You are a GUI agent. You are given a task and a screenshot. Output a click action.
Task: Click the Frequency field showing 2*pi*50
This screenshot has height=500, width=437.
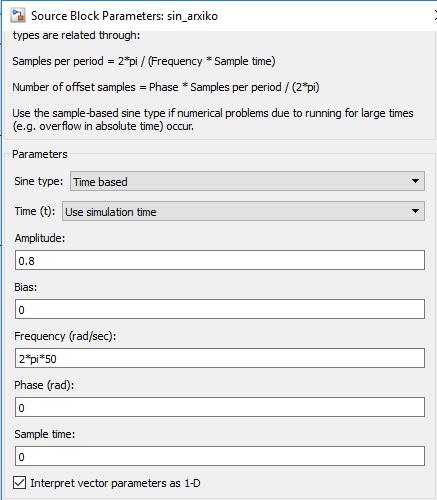220,358
